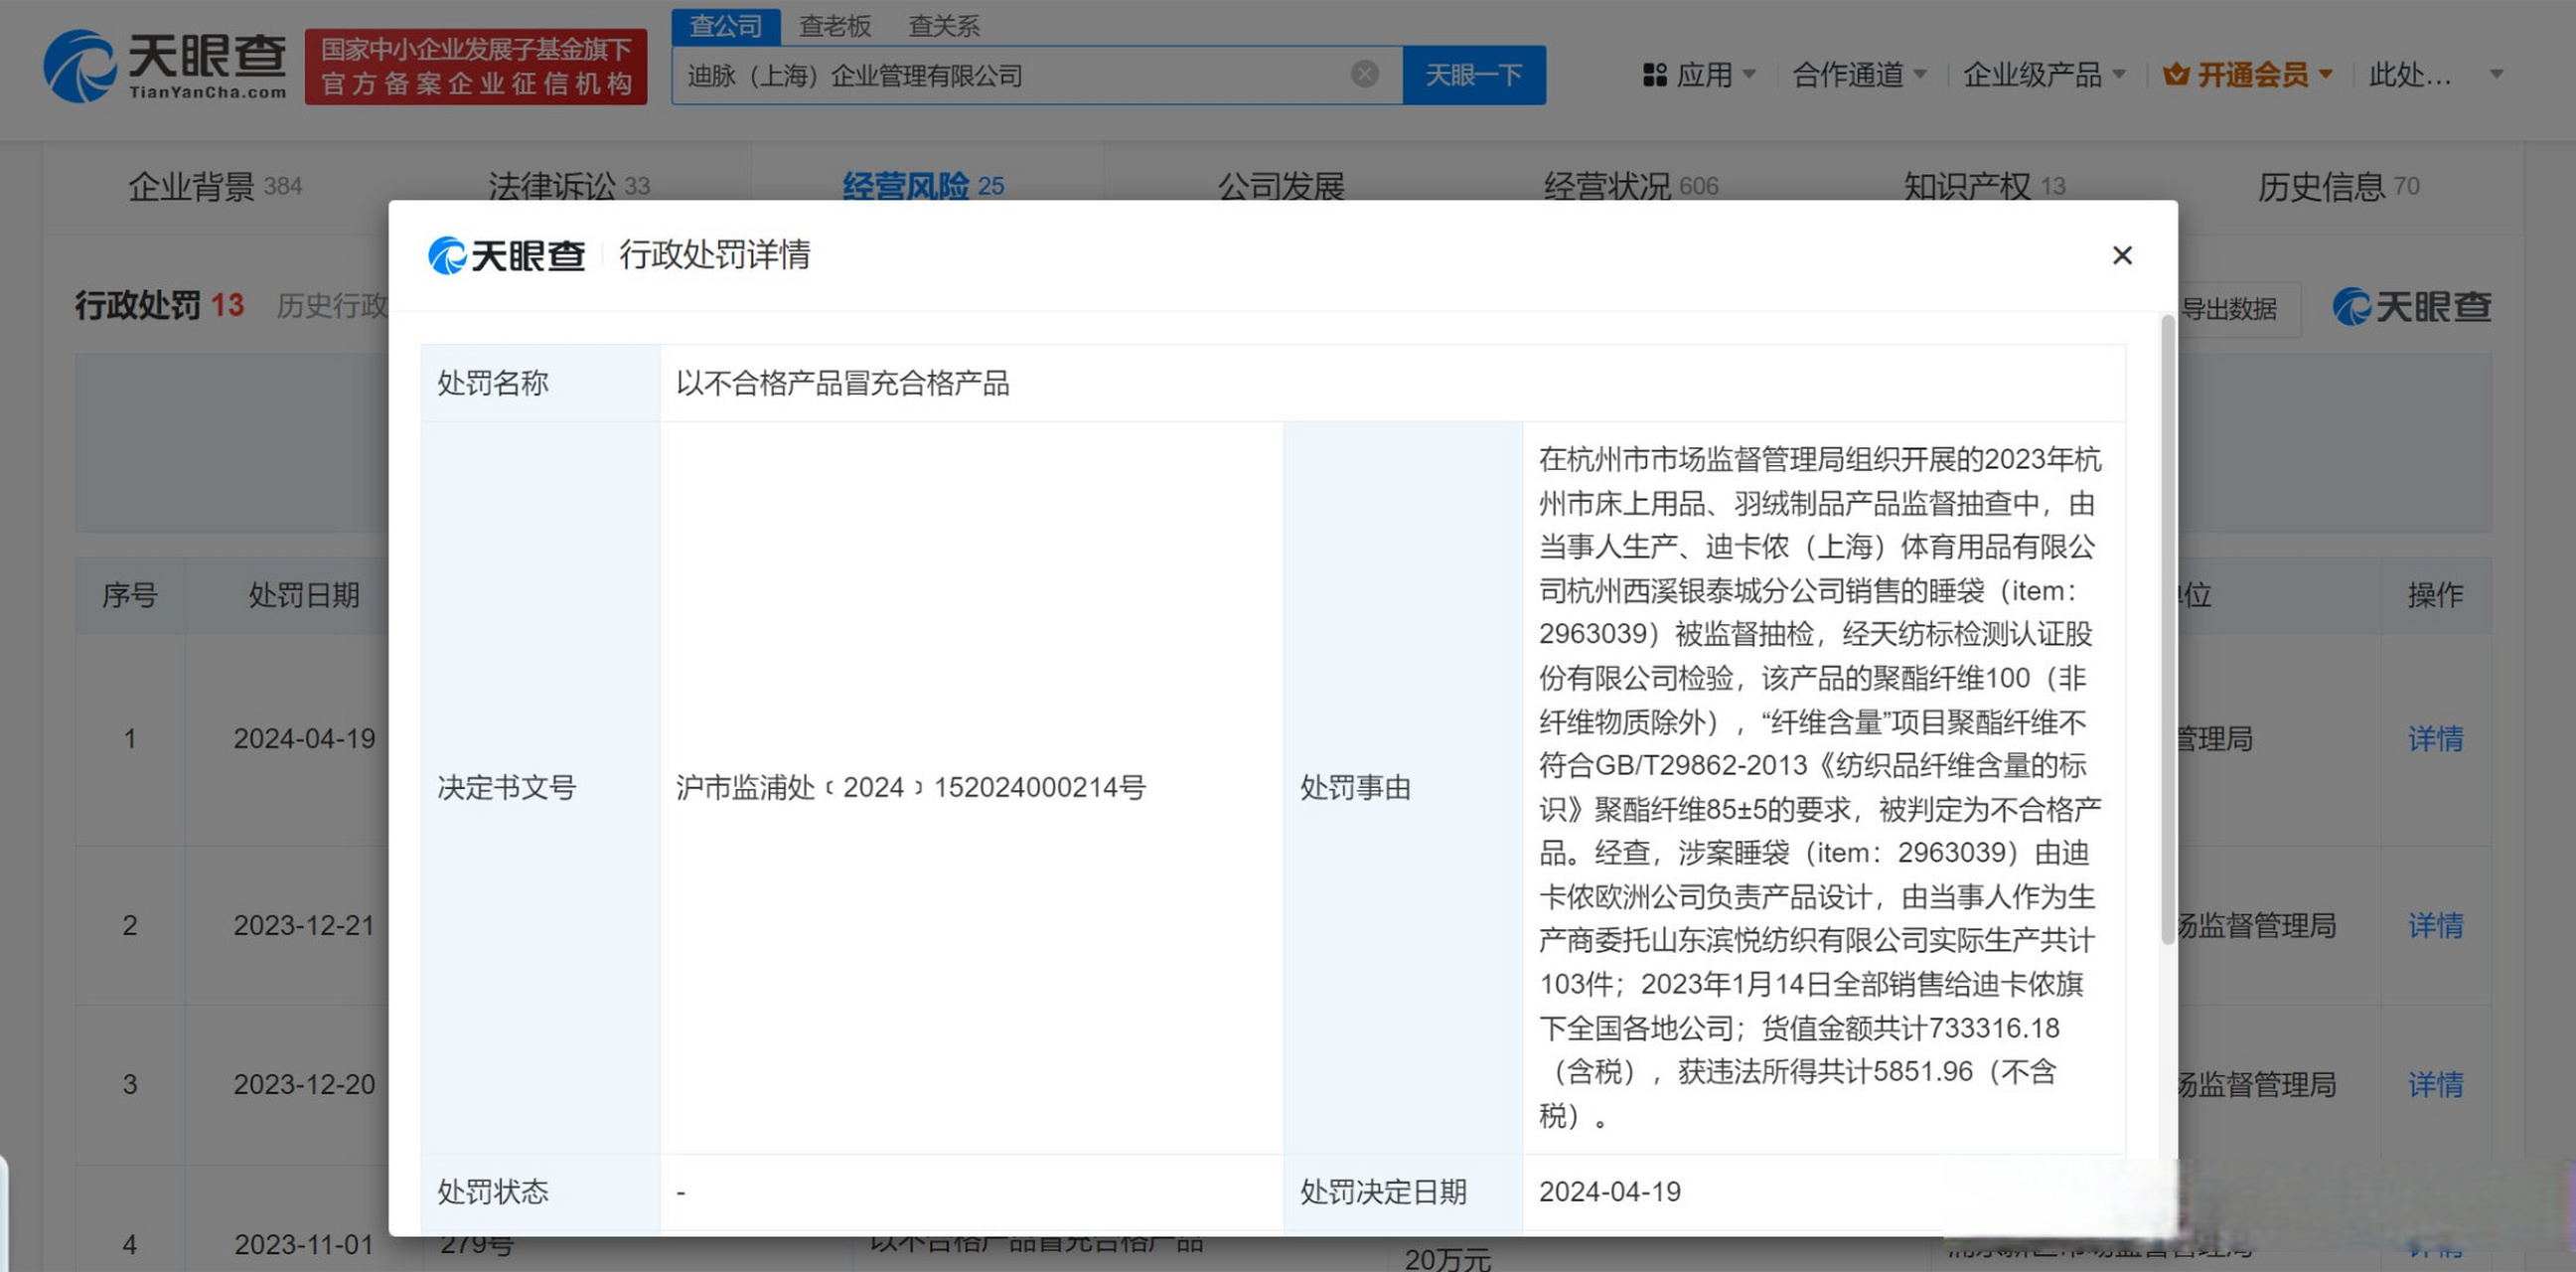The width and height of the screenshot is (2576, 1272).
Task: Click the crown icon beside 开通会员
Action: click(x=2176, y=75)
